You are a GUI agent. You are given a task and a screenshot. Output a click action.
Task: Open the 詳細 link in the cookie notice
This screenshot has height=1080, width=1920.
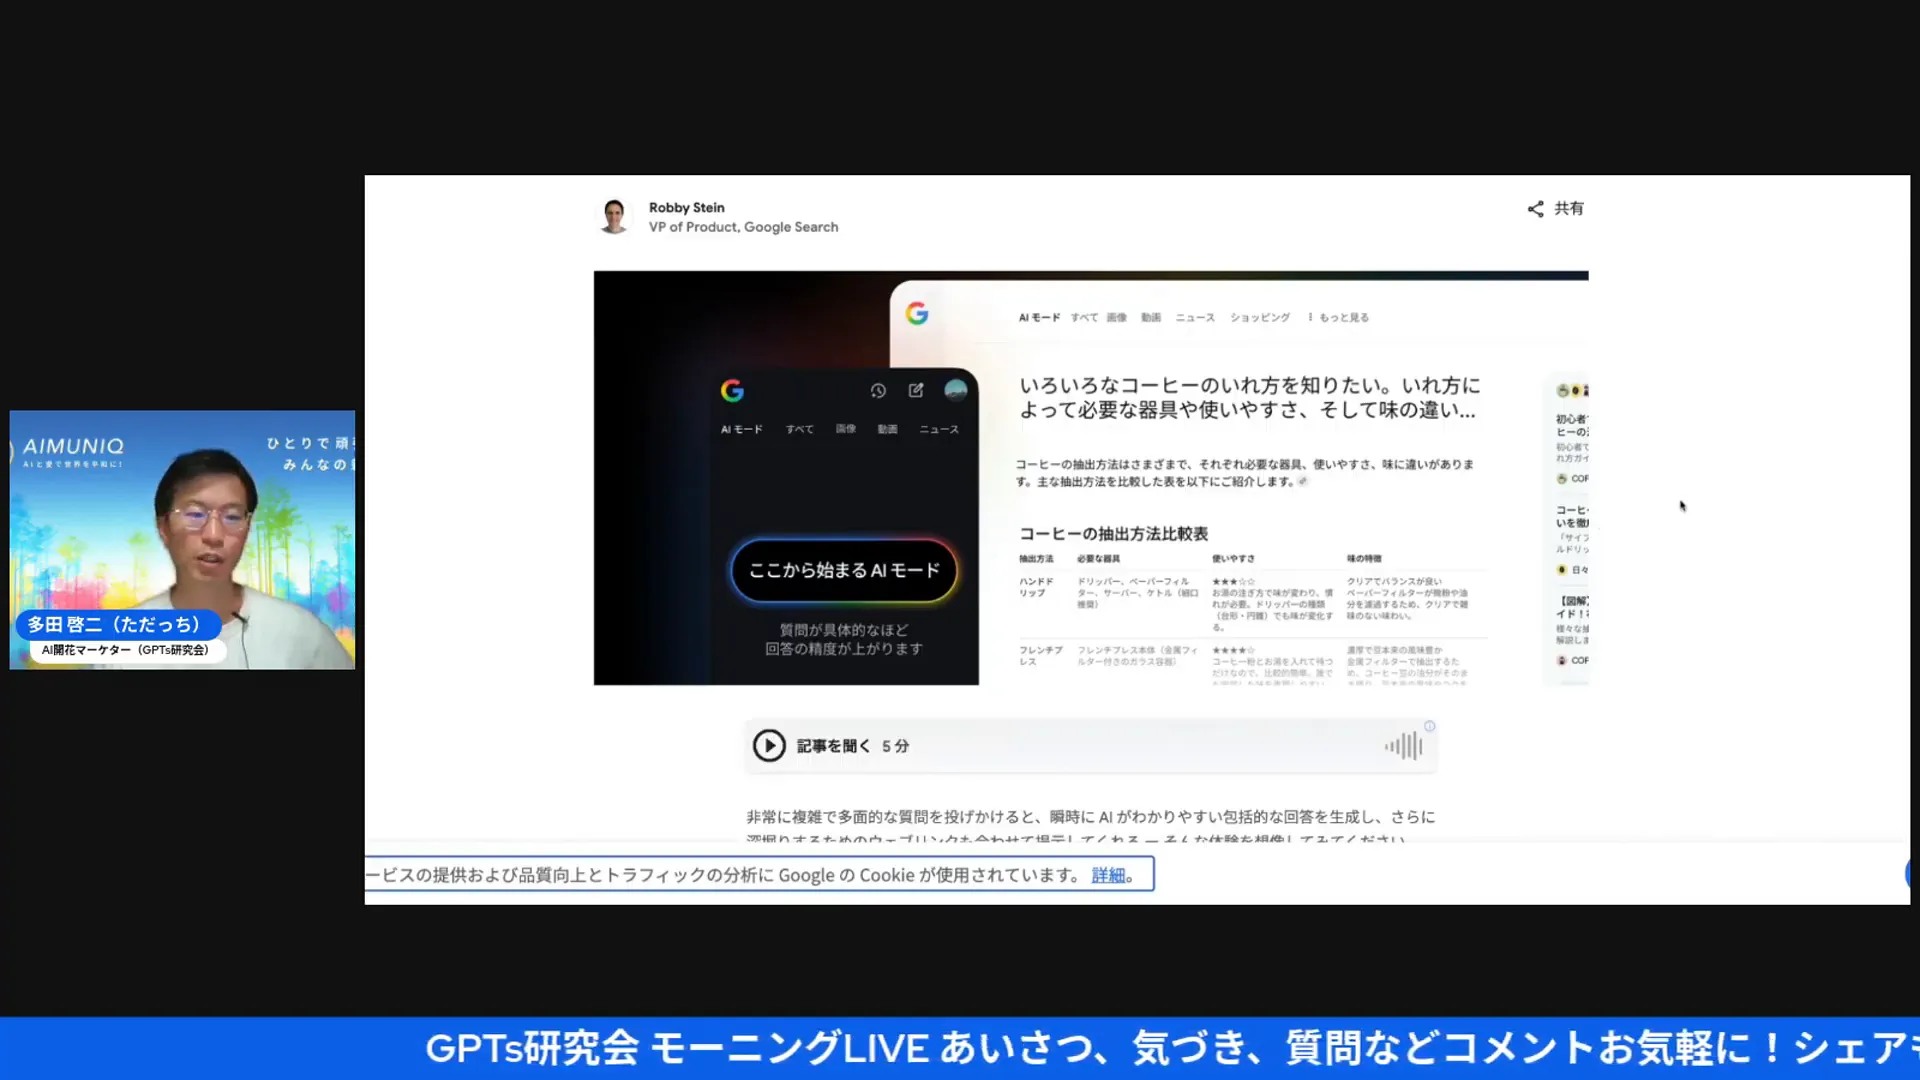(1108, 875)
